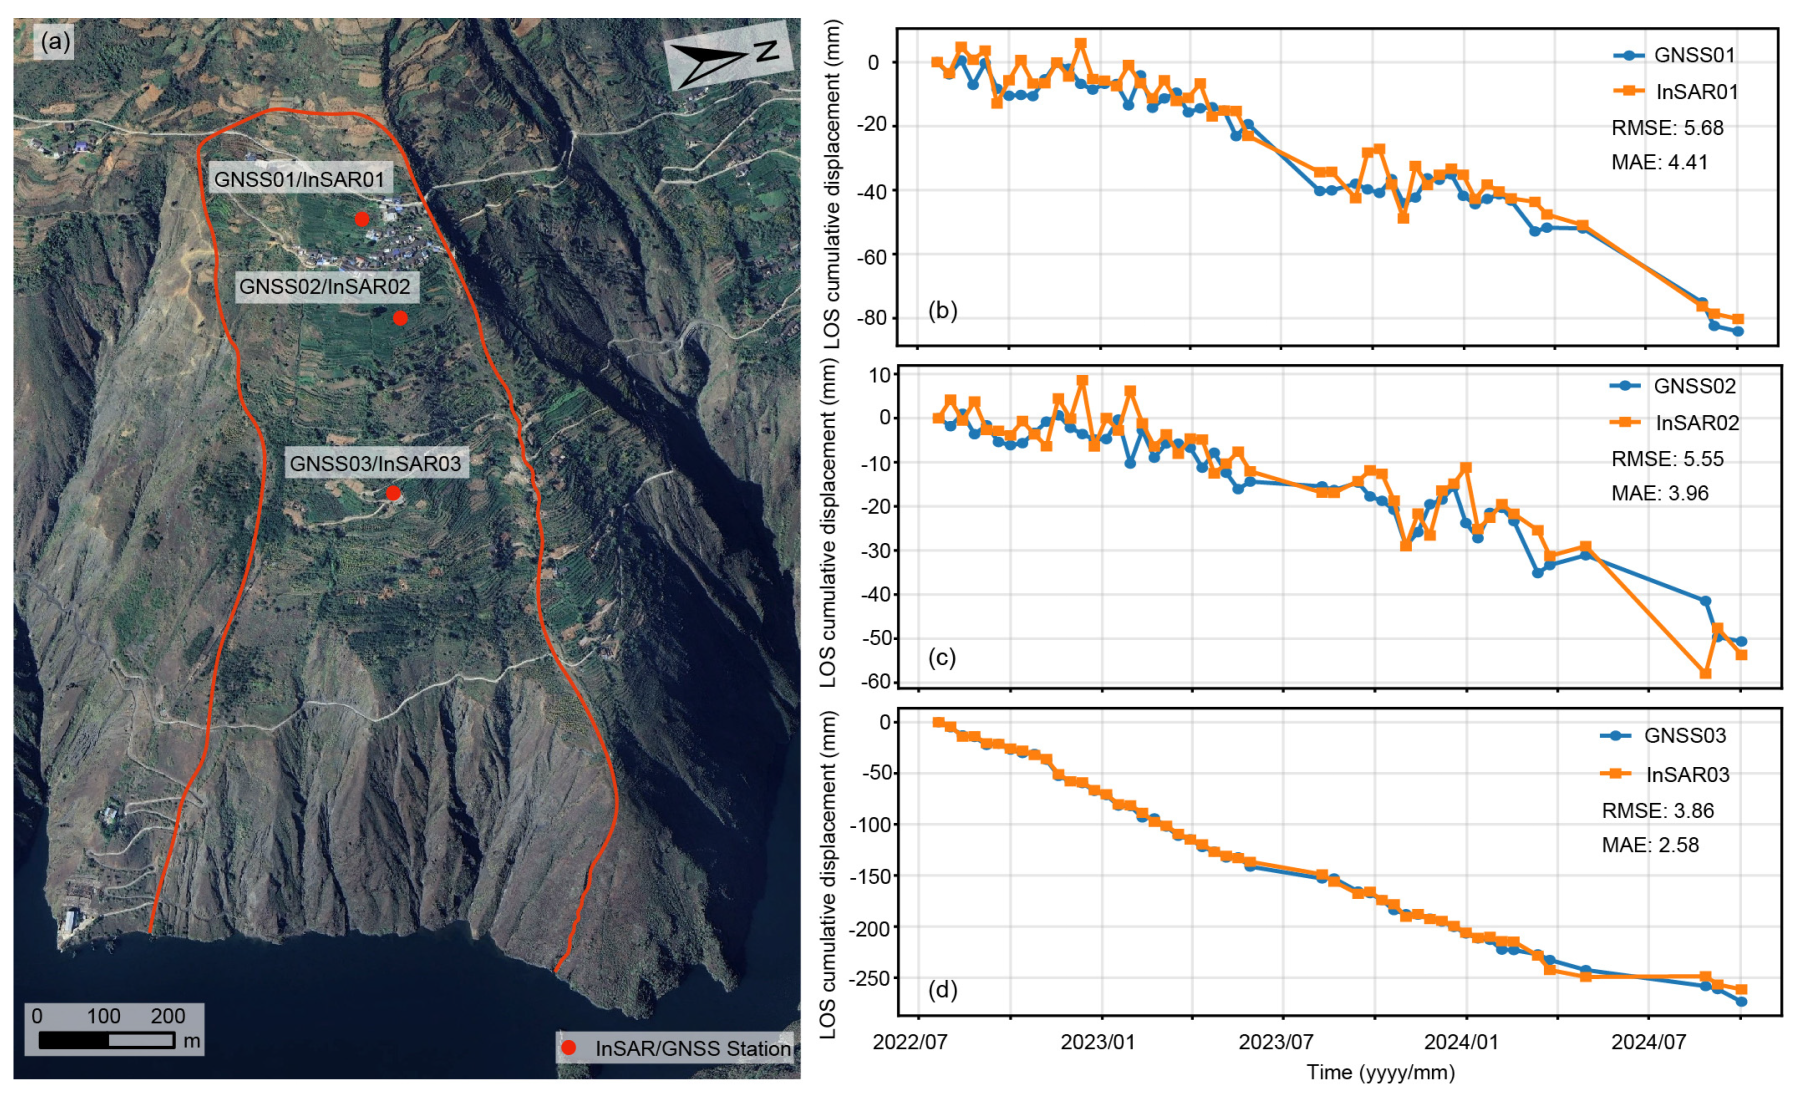This screenshot has width=1798, height=1105.
Task: Click the 2024/07 time axis tick label
Action: (x=1649, y=1042)
